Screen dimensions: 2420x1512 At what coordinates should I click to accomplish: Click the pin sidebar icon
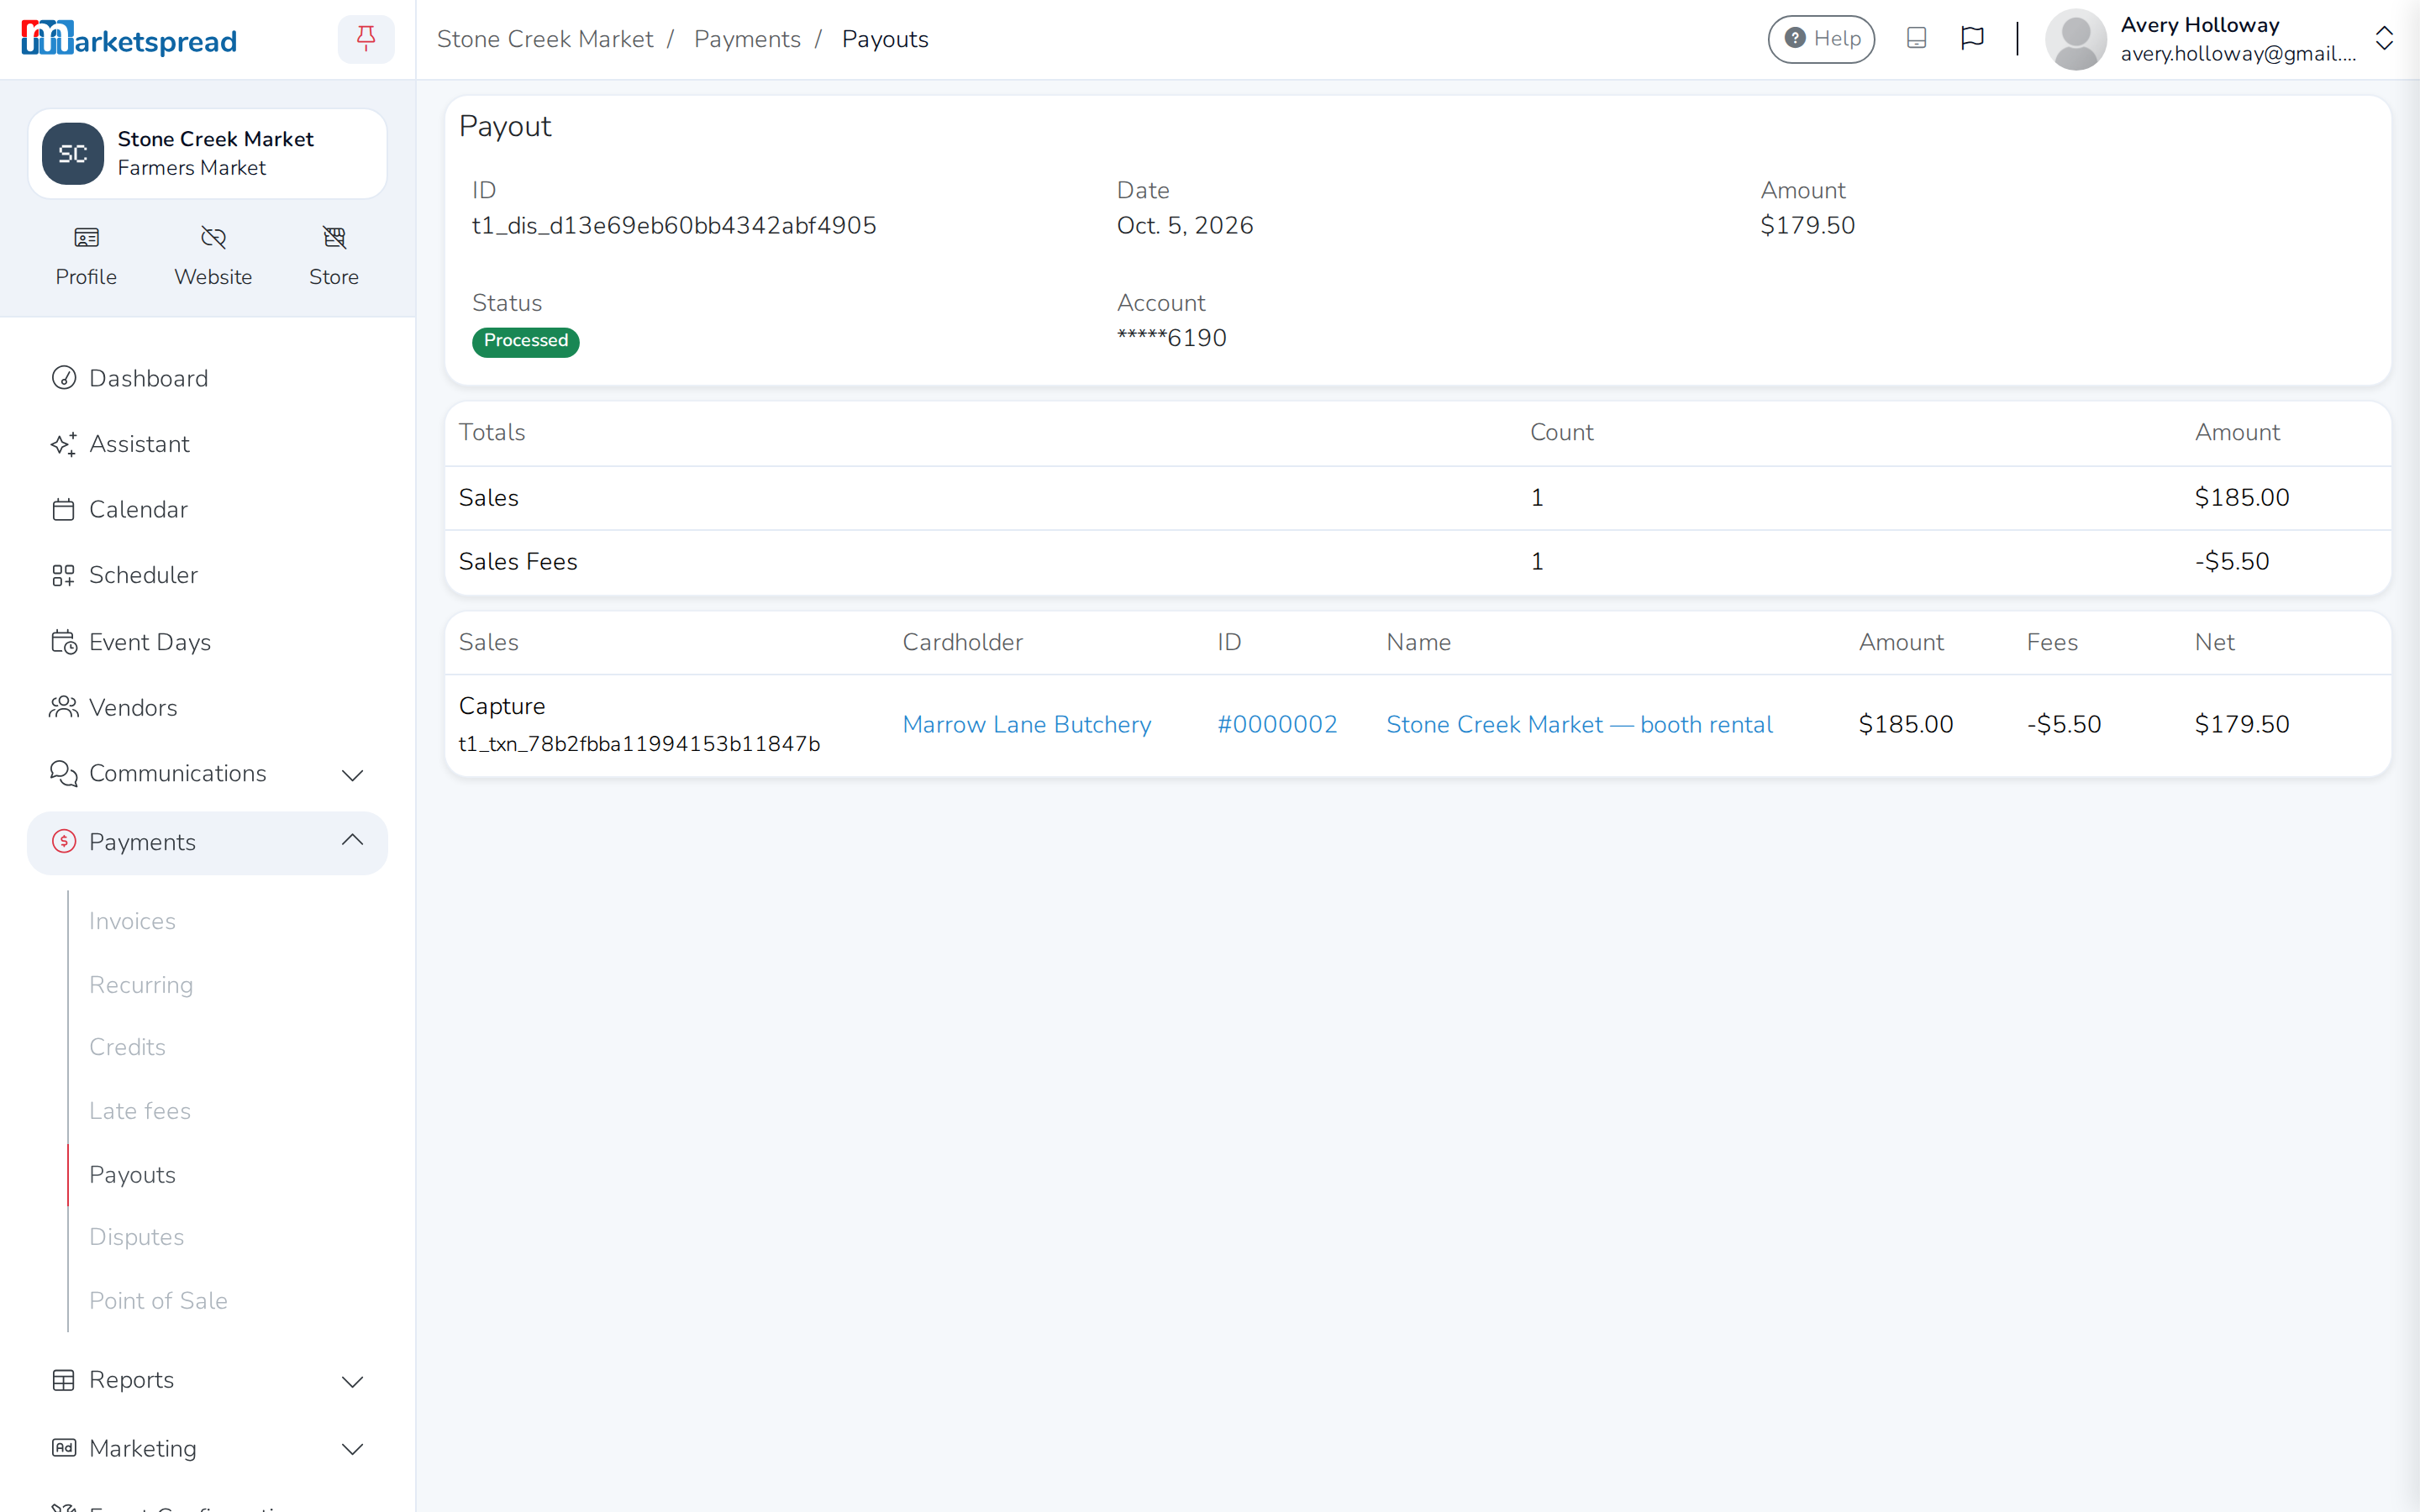tap(366, 39)
